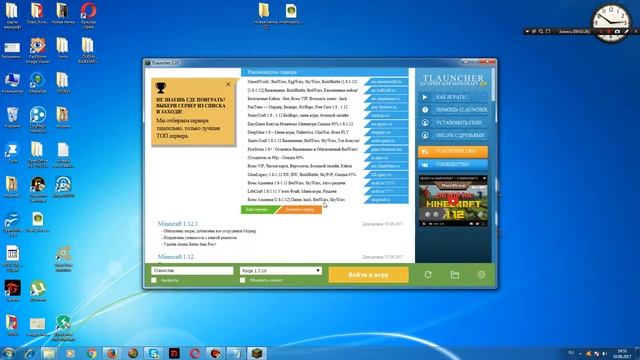640x360 pixels.
Task: Select FunTime server row
Action: 298,107
